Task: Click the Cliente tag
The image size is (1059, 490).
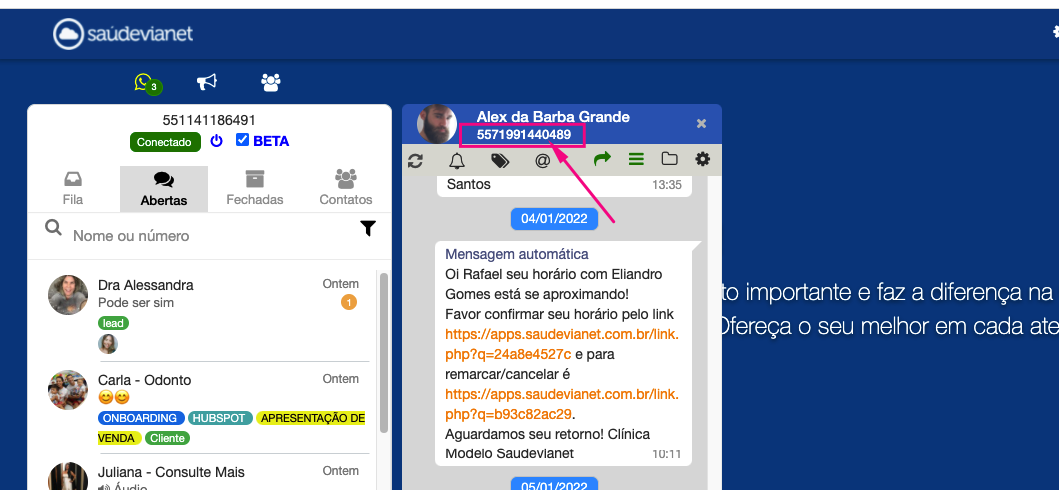Action: pos(167,439)
